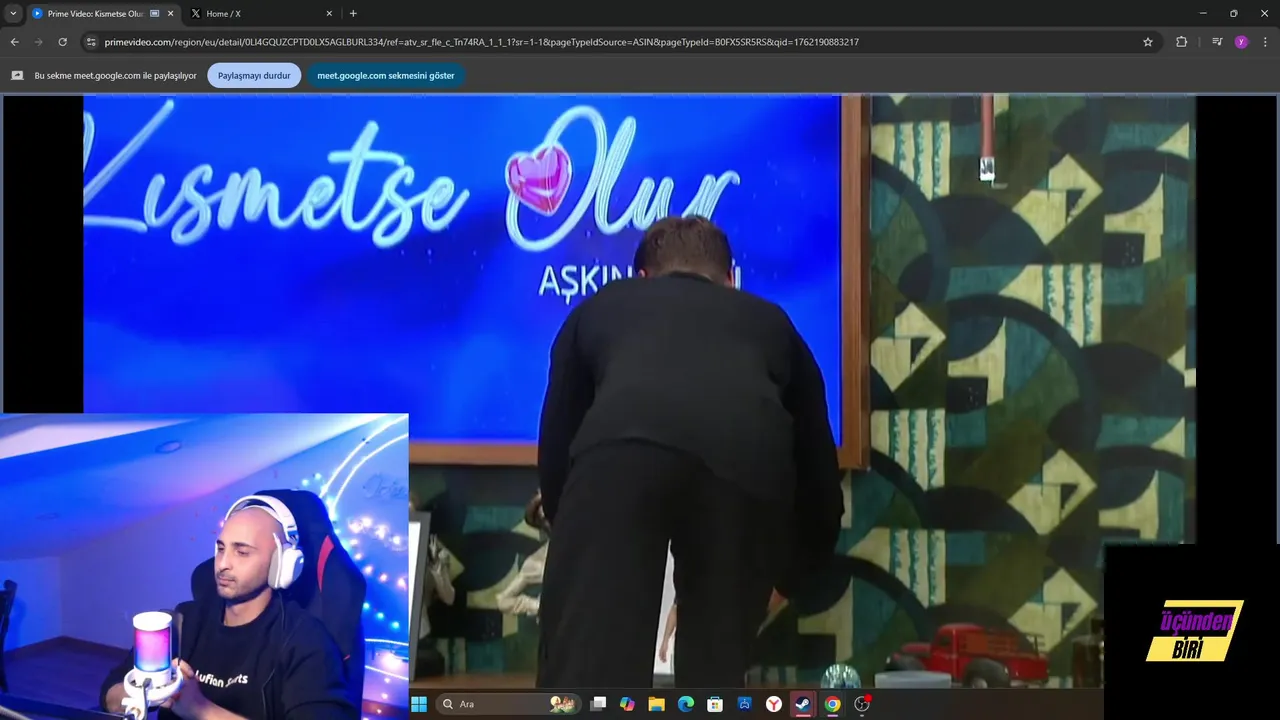This screenshot has width=1280, height=720.
Task: Open the OBS icon with red badge
Action: [862, 704]
